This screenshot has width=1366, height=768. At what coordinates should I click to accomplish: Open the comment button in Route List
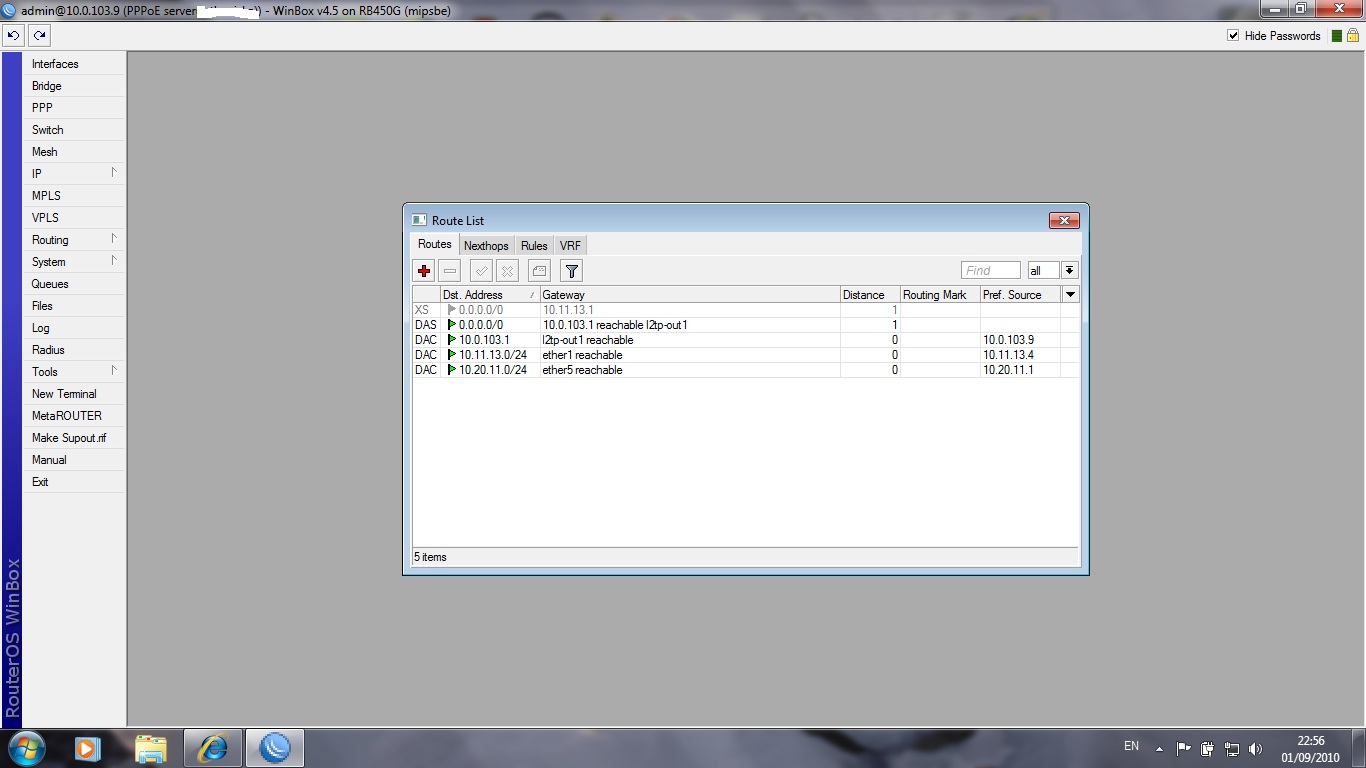click(x=539, y=271)
